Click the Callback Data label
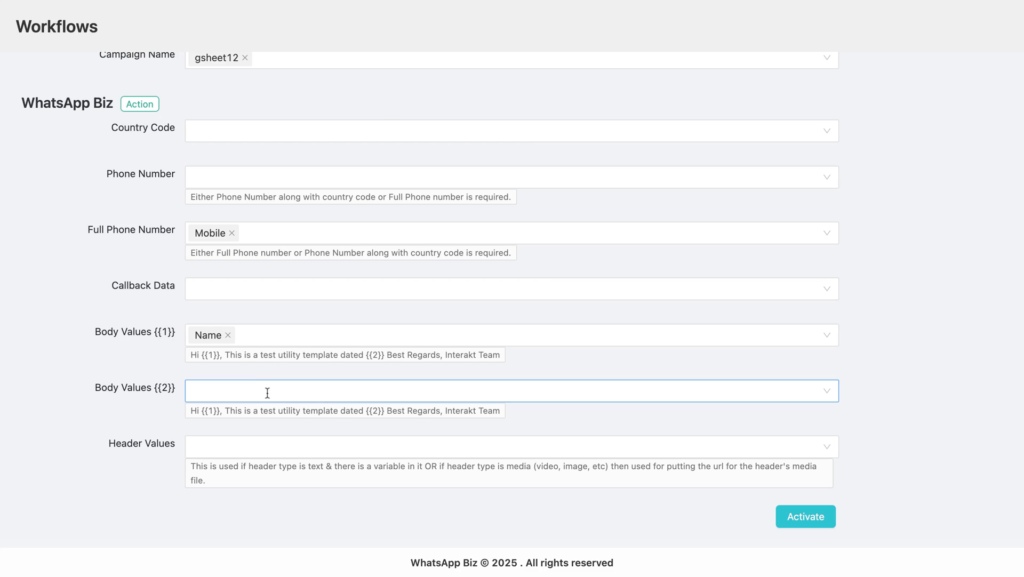 143,286
